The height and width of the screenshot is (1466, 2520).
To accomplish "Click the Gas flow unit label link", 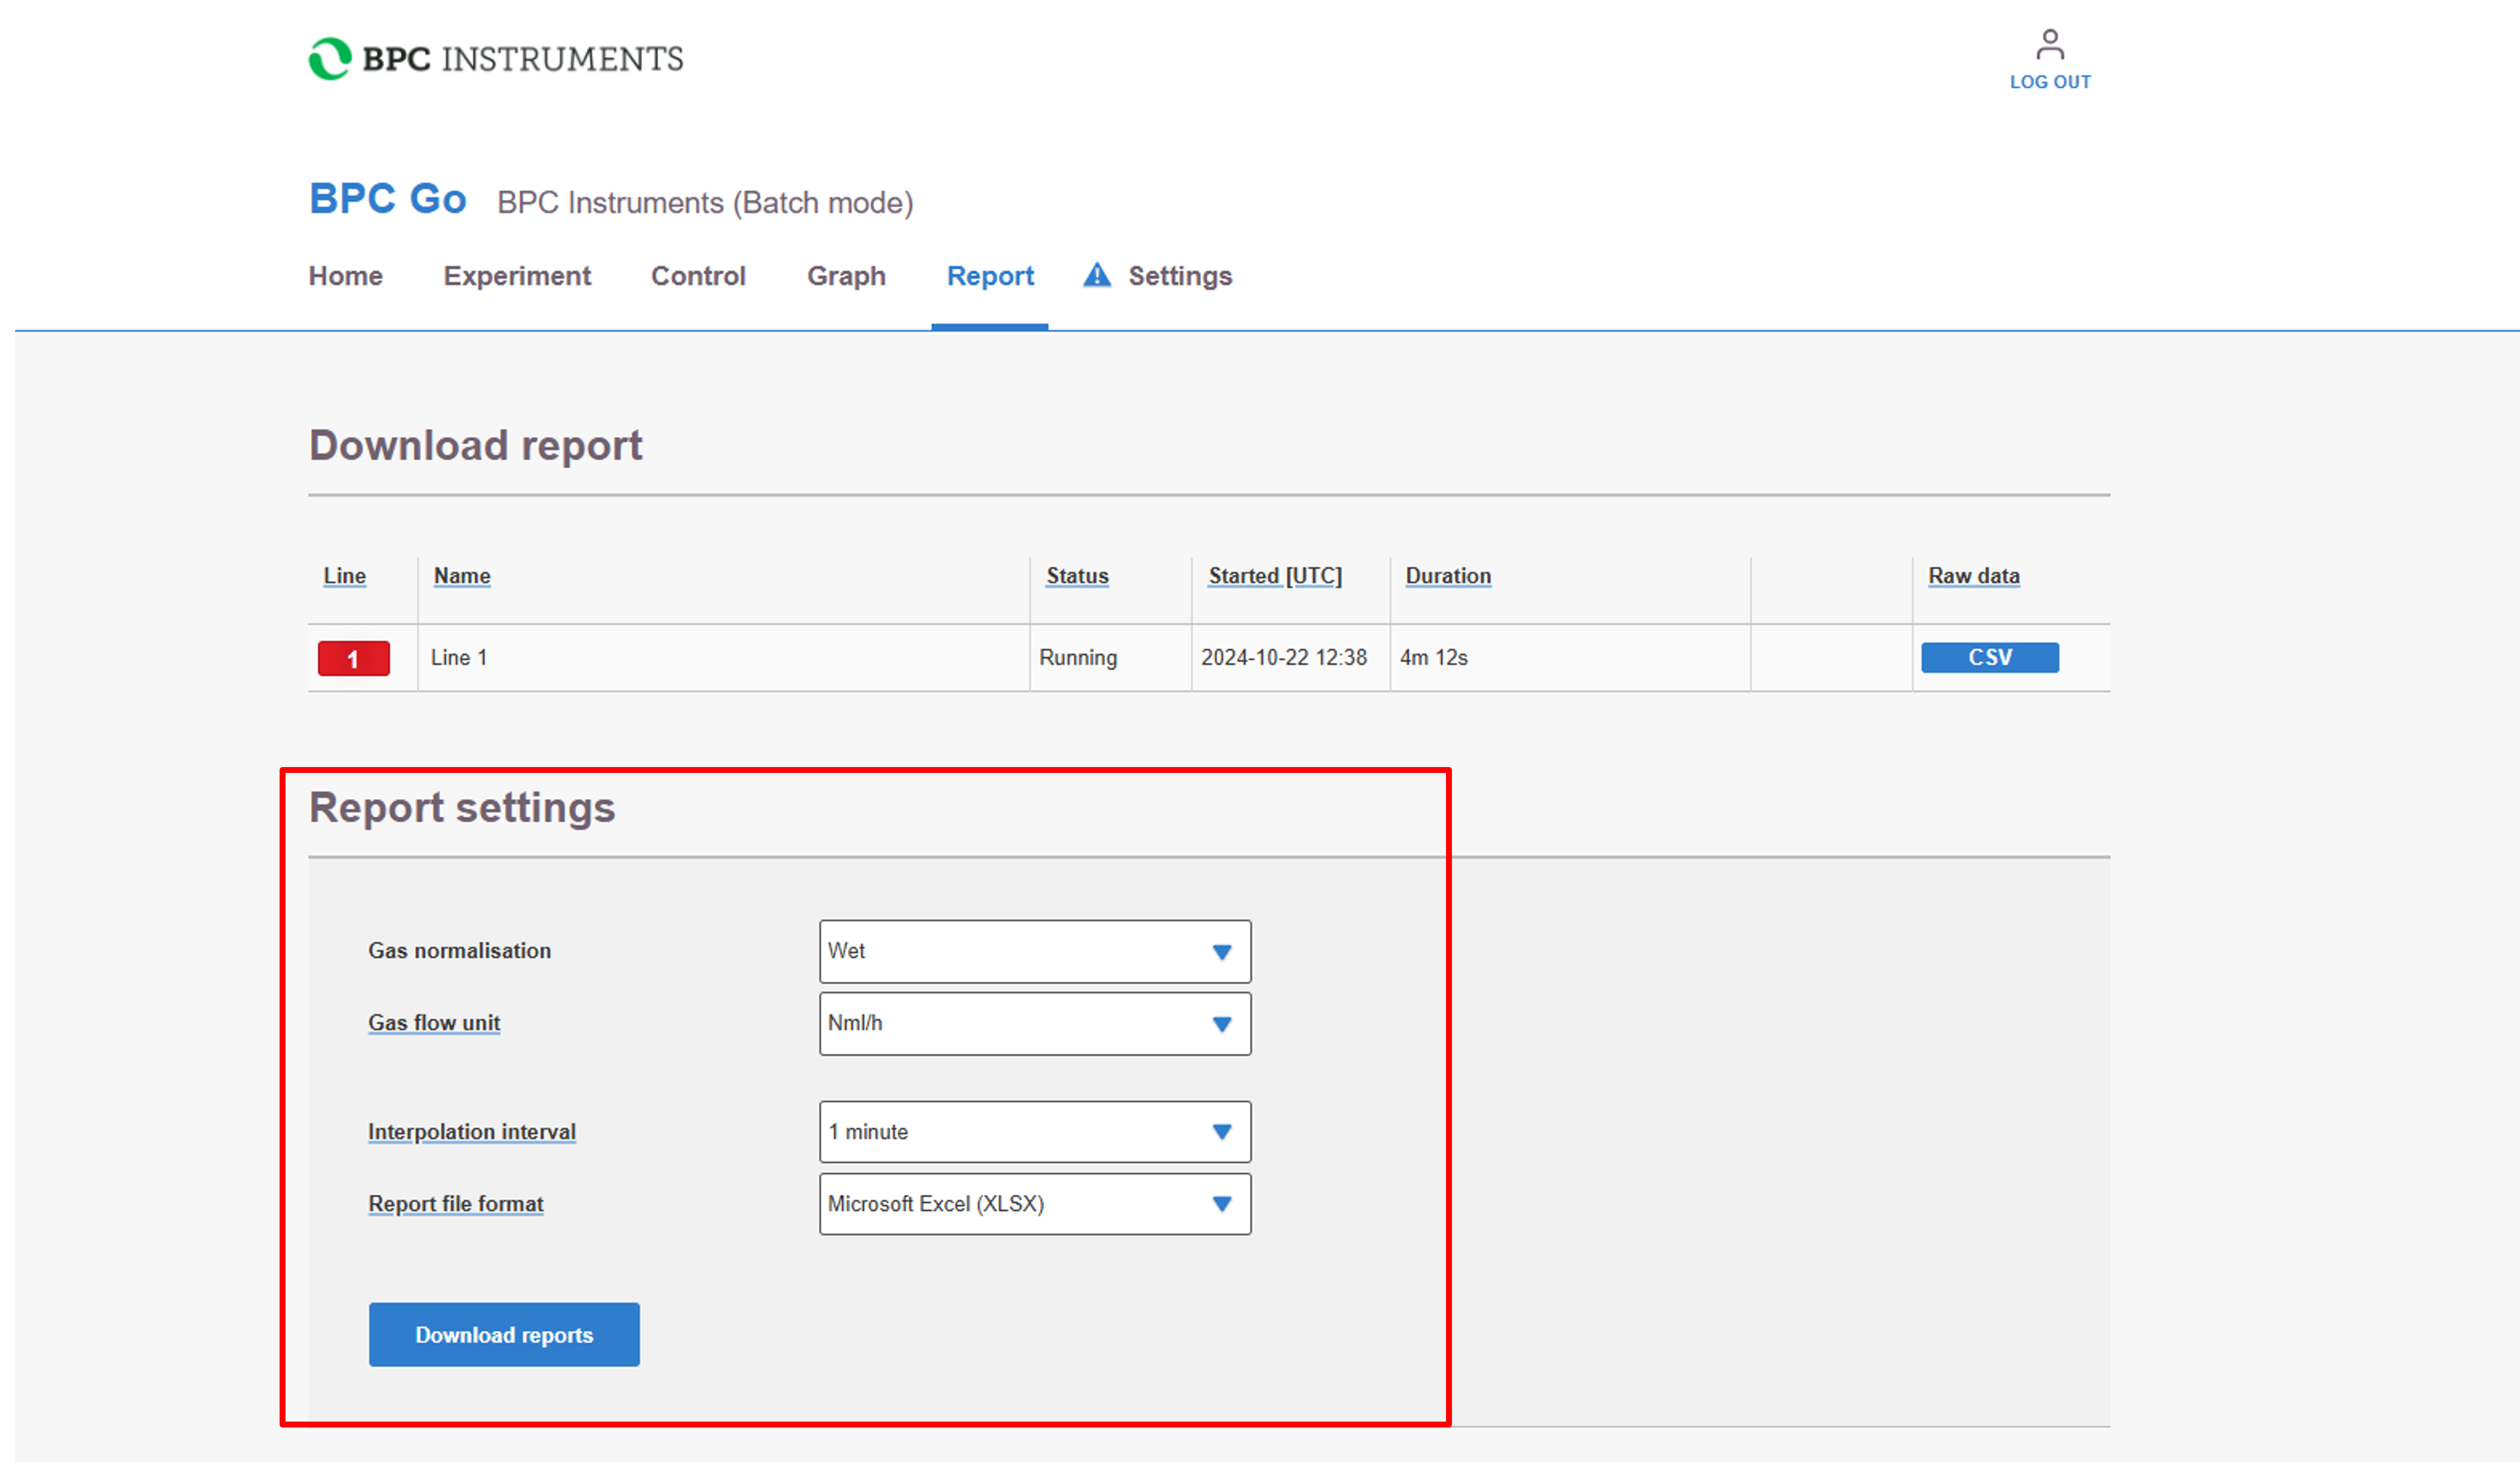I will pos(434,1023).
